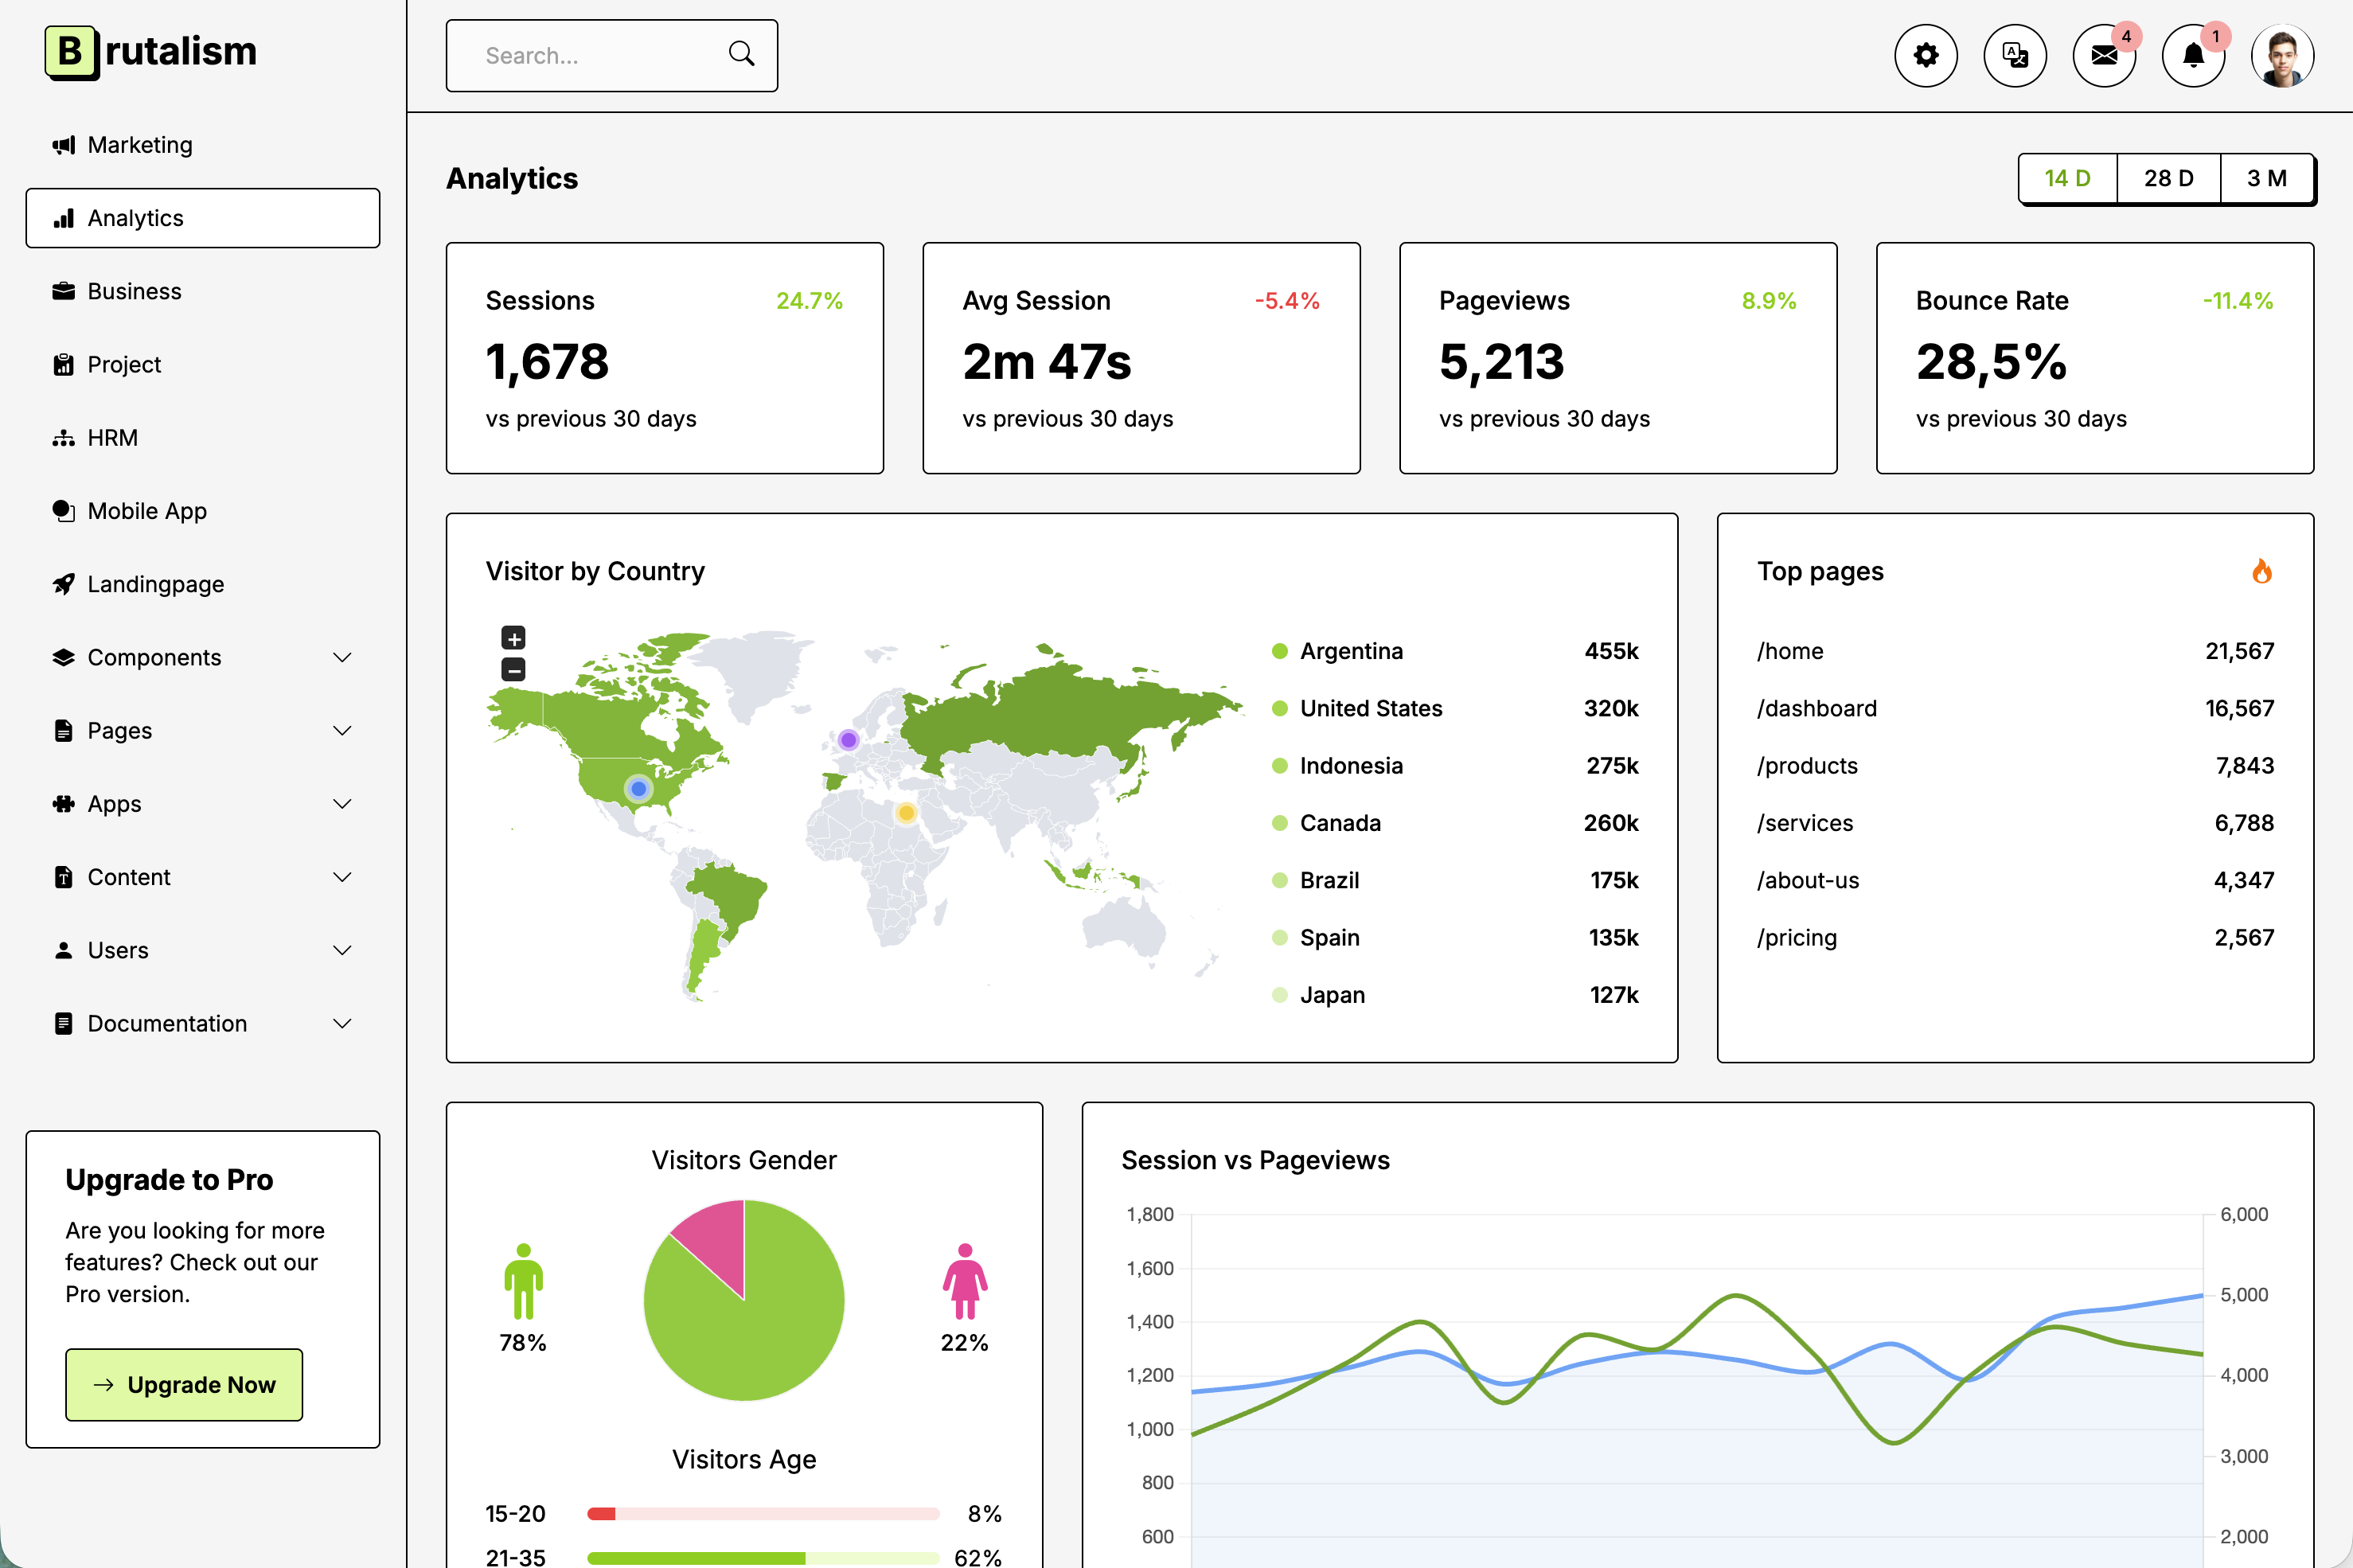Click the purple map marker in Europe
This screenshot has width=2353, height=1568.
point(848,740)
